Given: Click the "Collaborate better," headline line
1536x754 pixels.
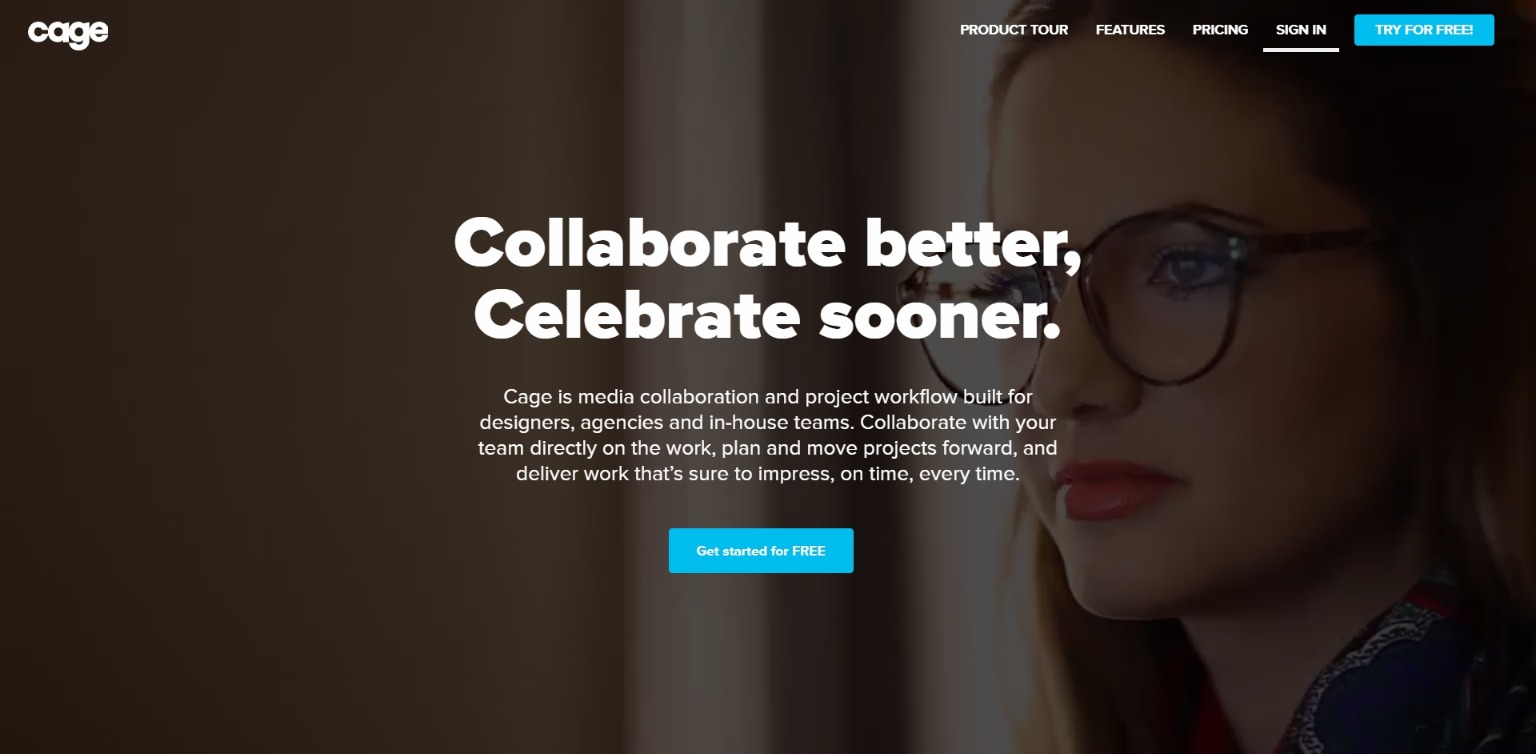Looking at the screenshot, I should (767, 242).
